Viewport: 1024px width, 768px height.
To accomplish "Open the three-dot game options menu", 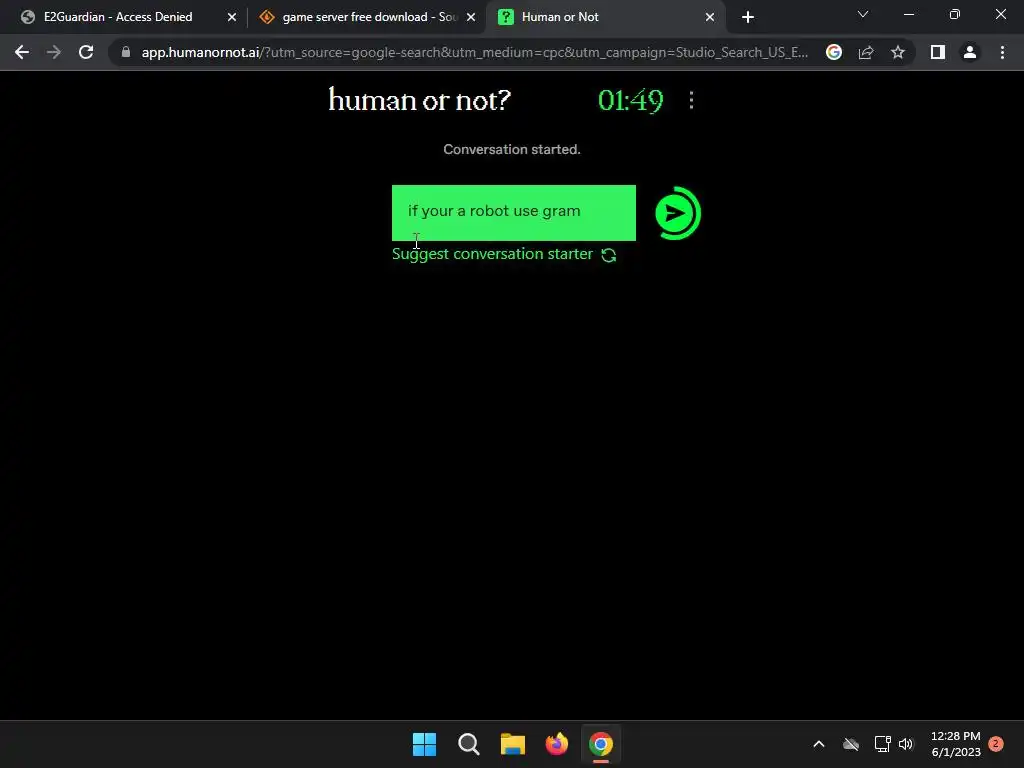I will (x=691, y=100).
